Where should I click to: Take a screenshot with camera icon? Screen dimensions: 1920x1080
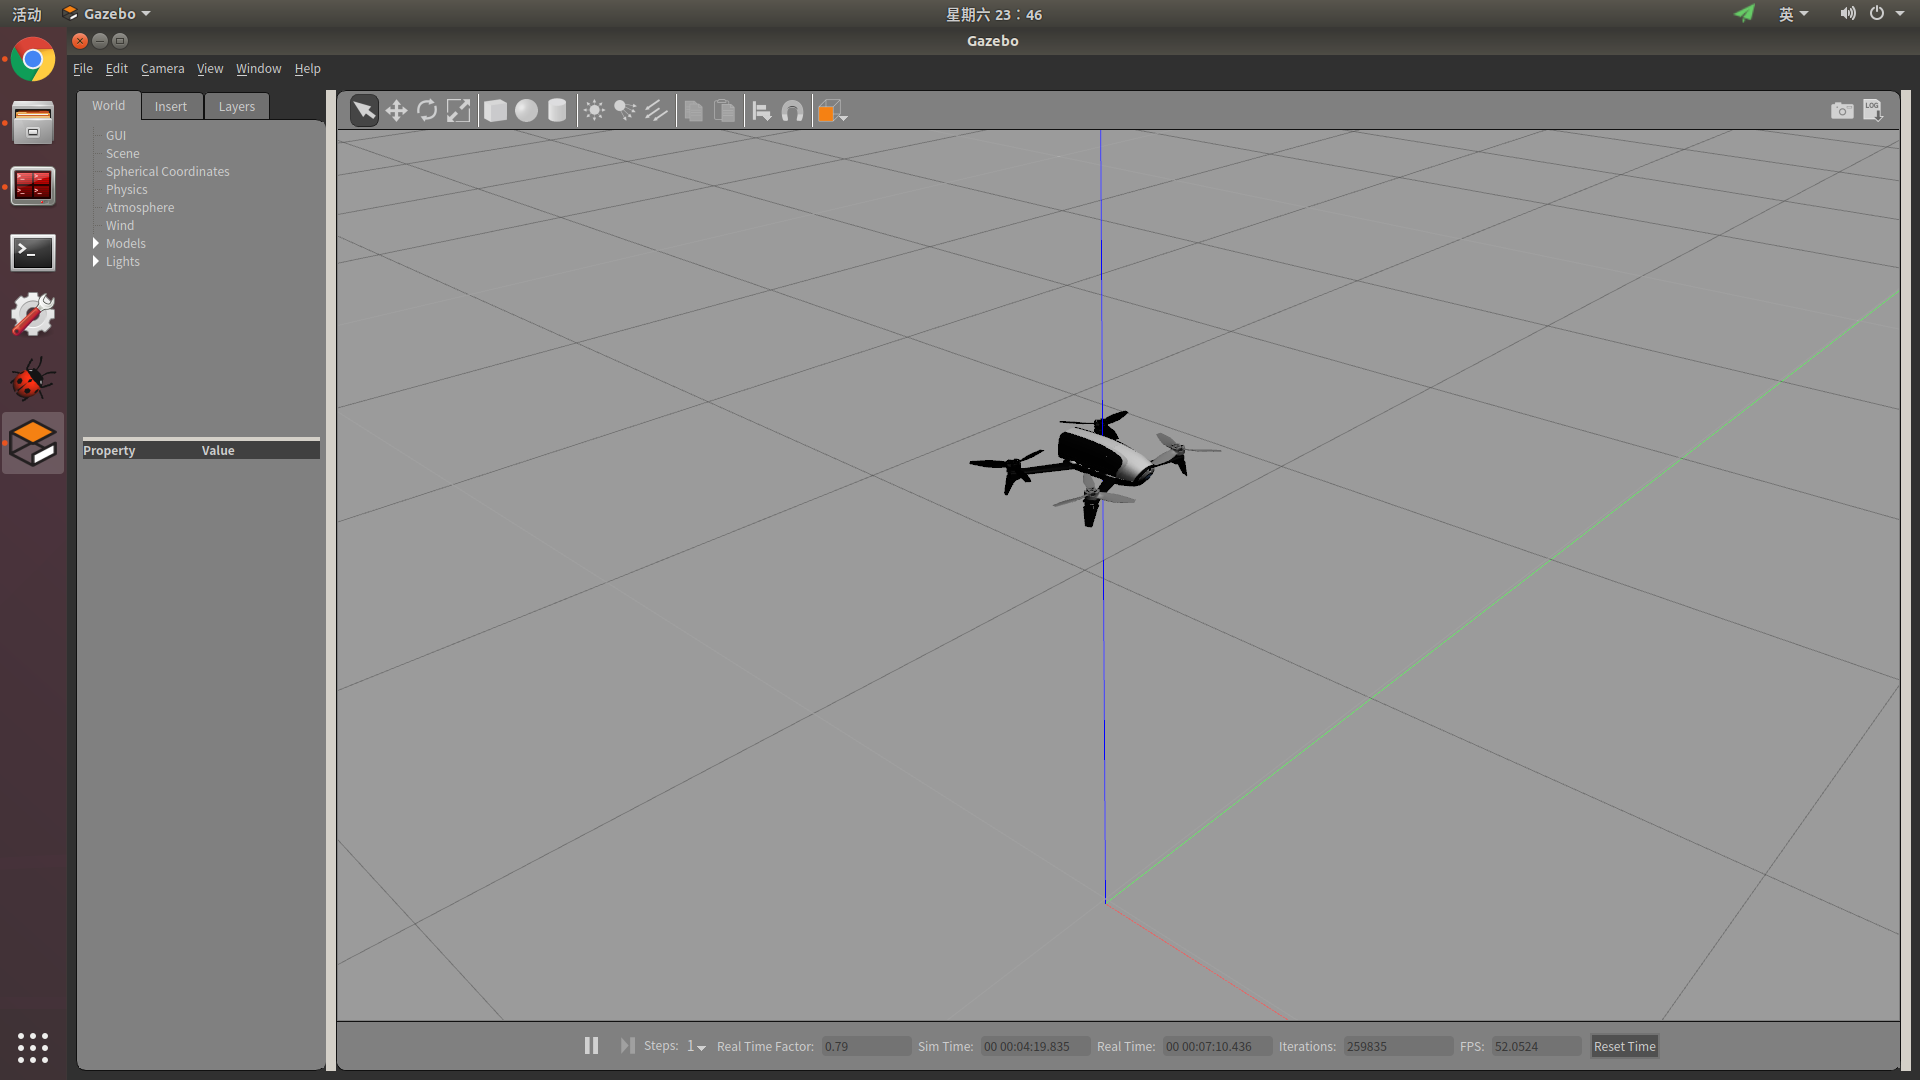[1842, 111]
